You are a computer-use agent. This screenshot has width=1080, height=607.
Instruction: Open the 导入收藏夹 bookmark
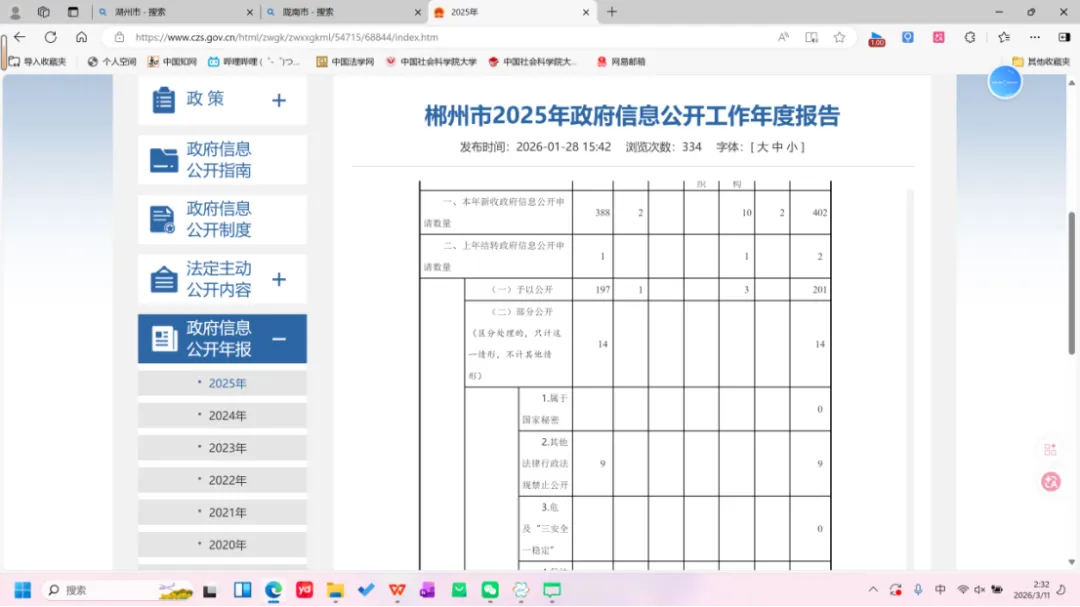click(x=38, y=62)
